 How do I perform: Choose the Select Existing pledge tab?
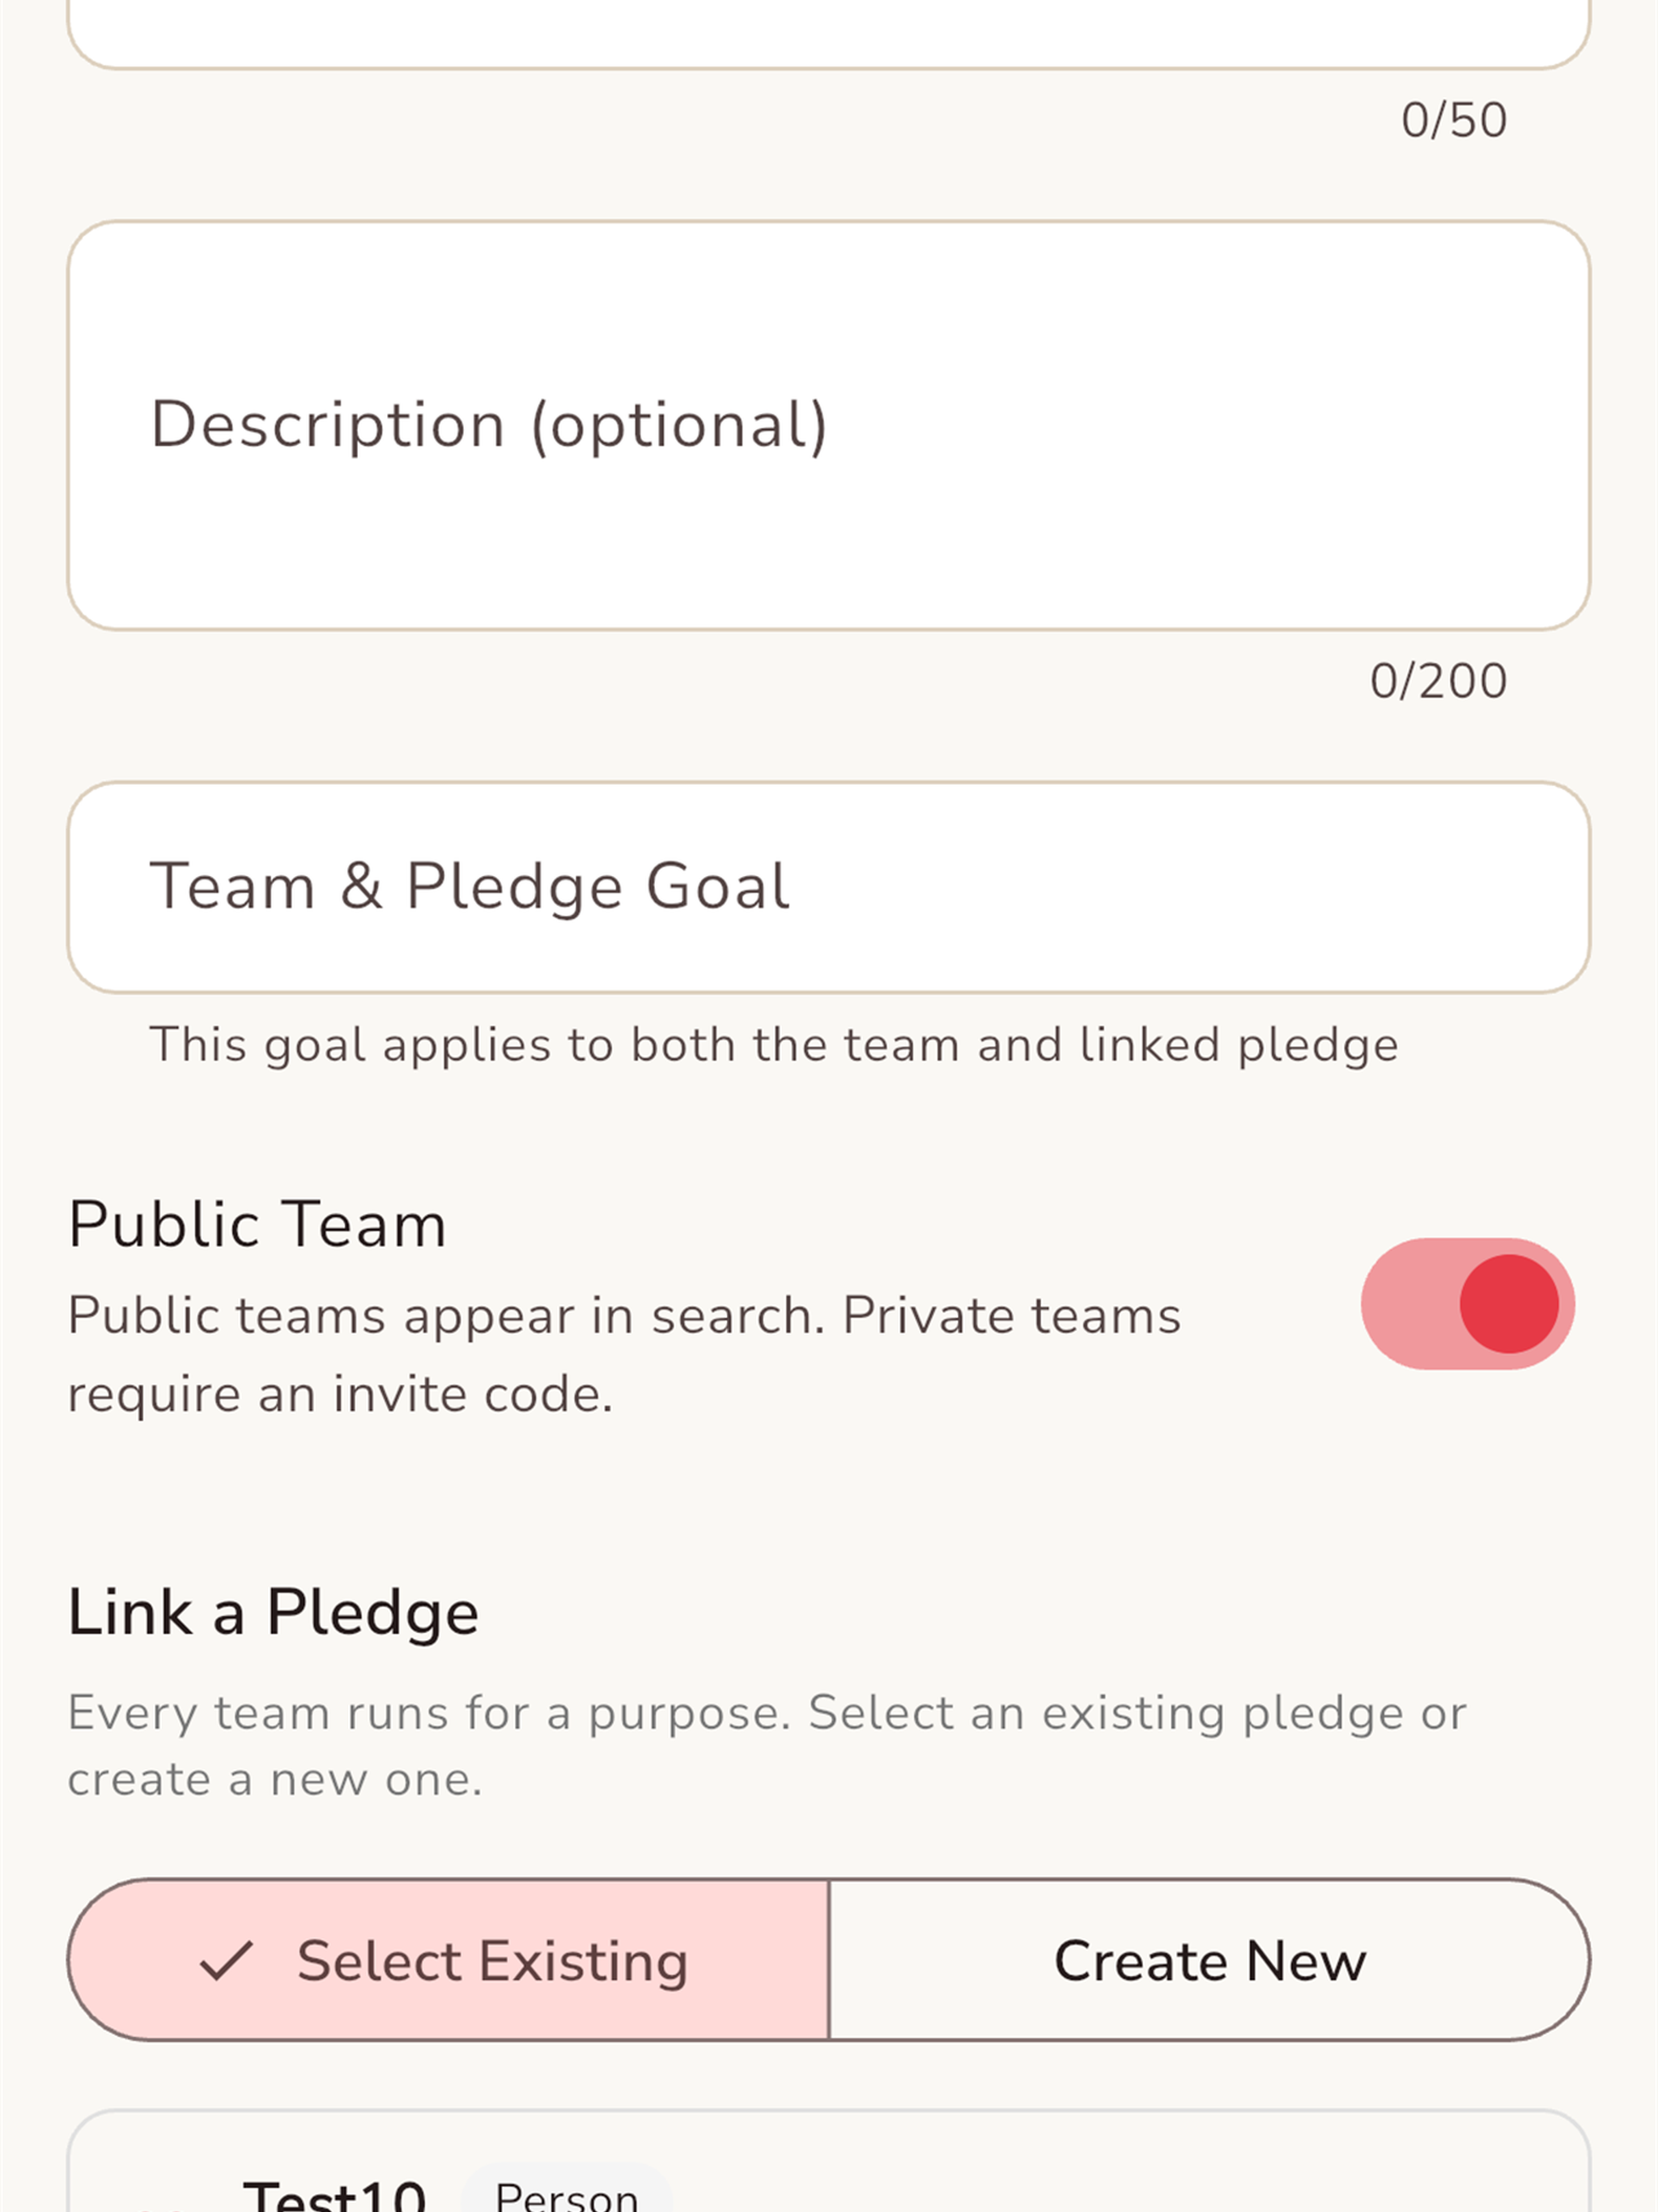coord(448,1960)
